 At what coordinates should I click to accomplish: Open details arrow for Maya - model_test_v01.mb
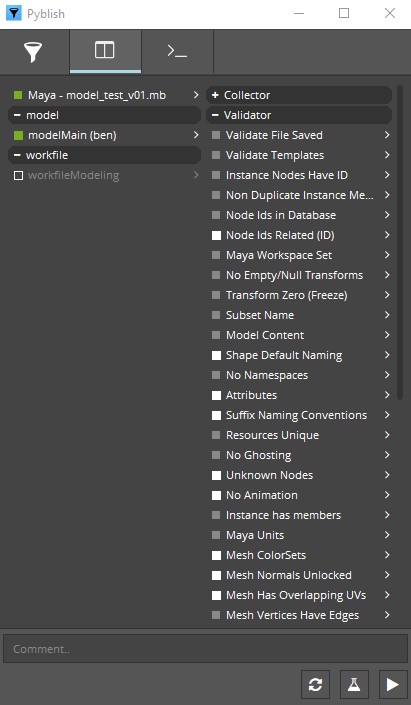[x=196, y=95]
